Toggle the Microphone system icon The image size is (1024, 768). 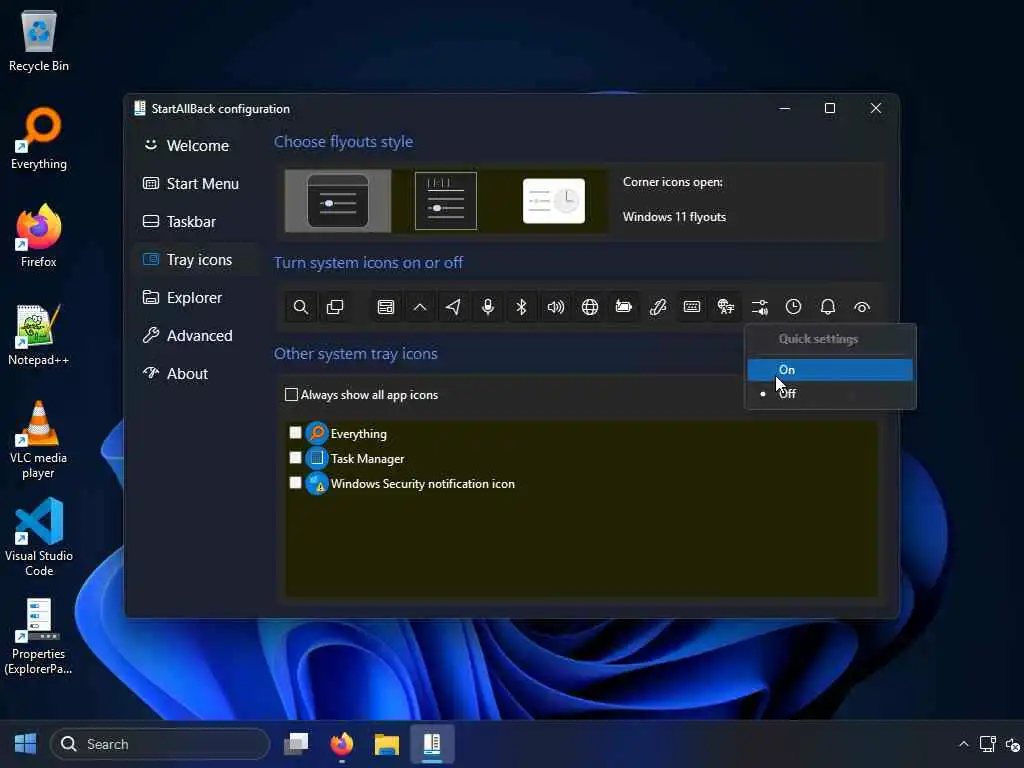pos(488,307)
